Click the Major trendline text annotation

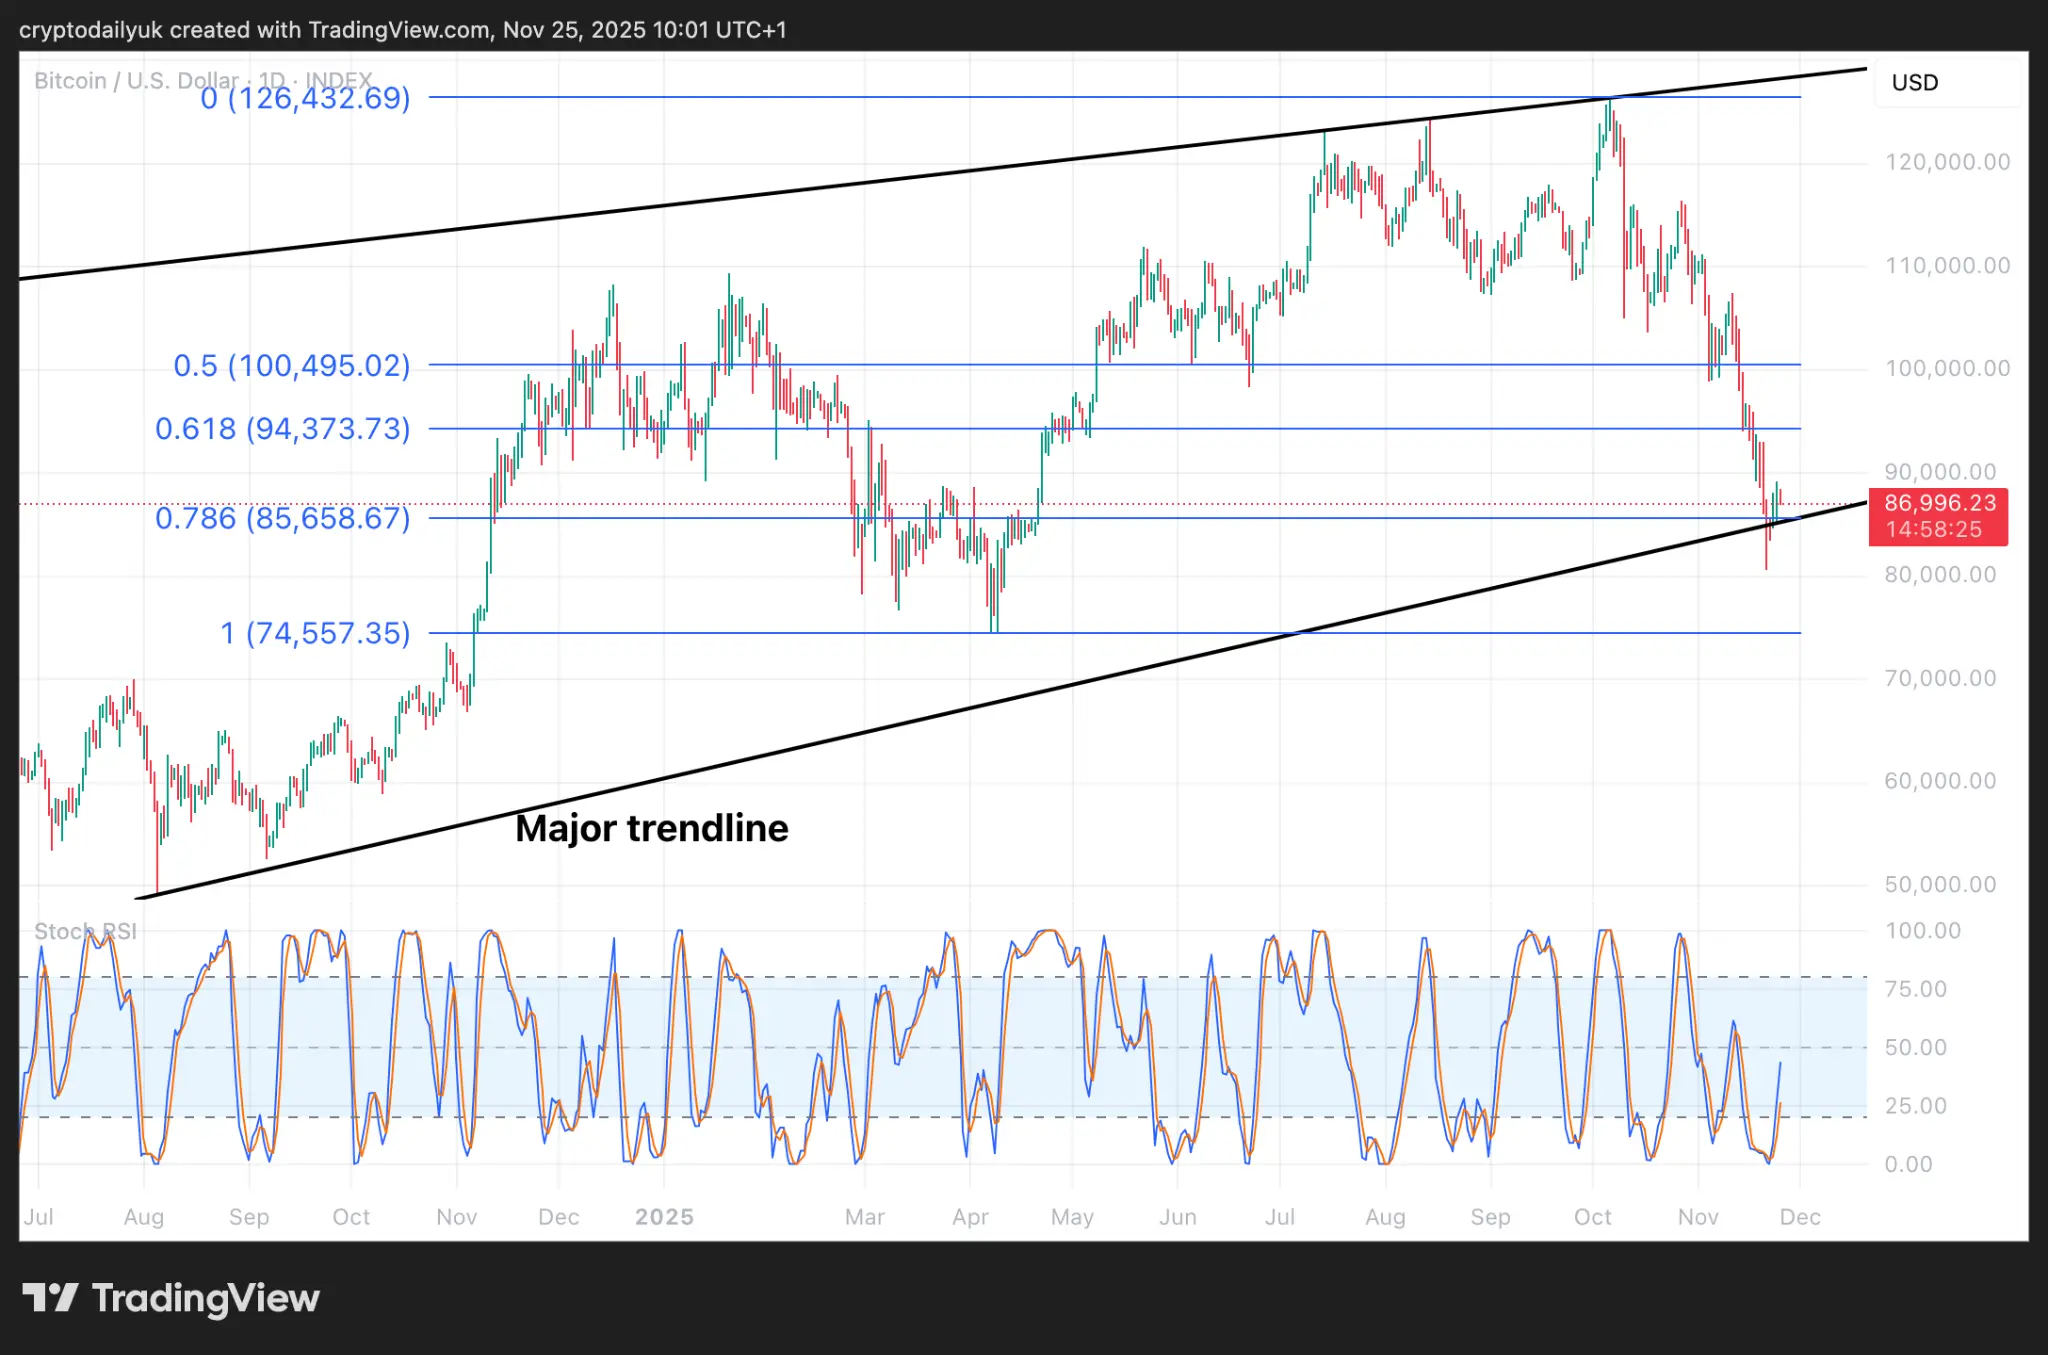coord(651,828)
